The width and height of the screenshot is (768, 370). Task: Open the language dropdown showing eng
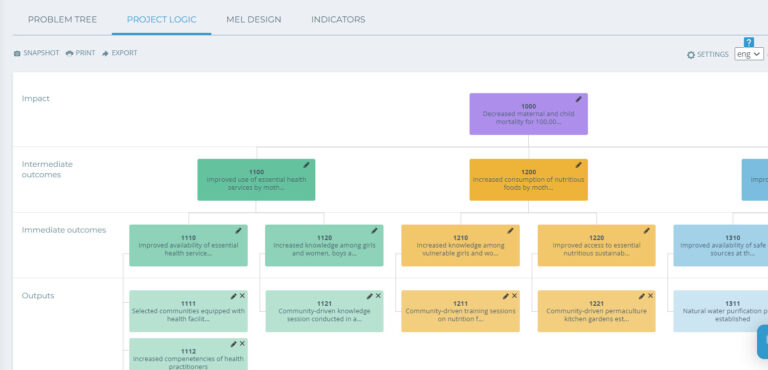click(748, 54)
